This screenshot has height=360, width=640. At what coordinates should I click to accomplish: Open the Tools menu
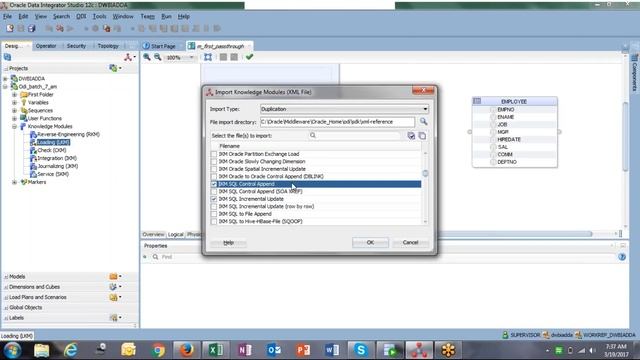pos(99,16)
